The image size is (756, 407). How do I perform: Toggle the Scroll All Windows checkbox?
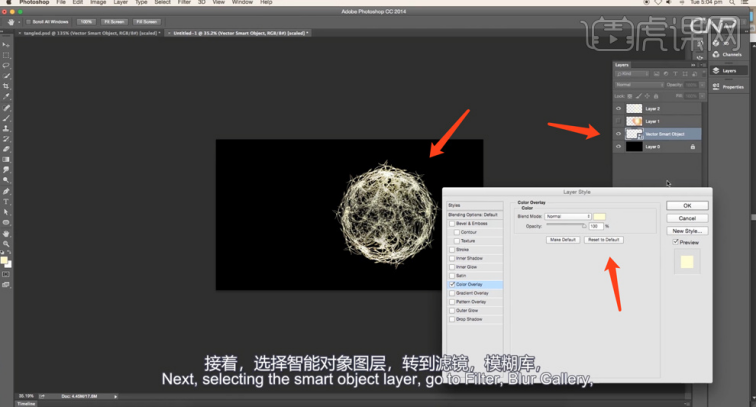tap(28, 22)
